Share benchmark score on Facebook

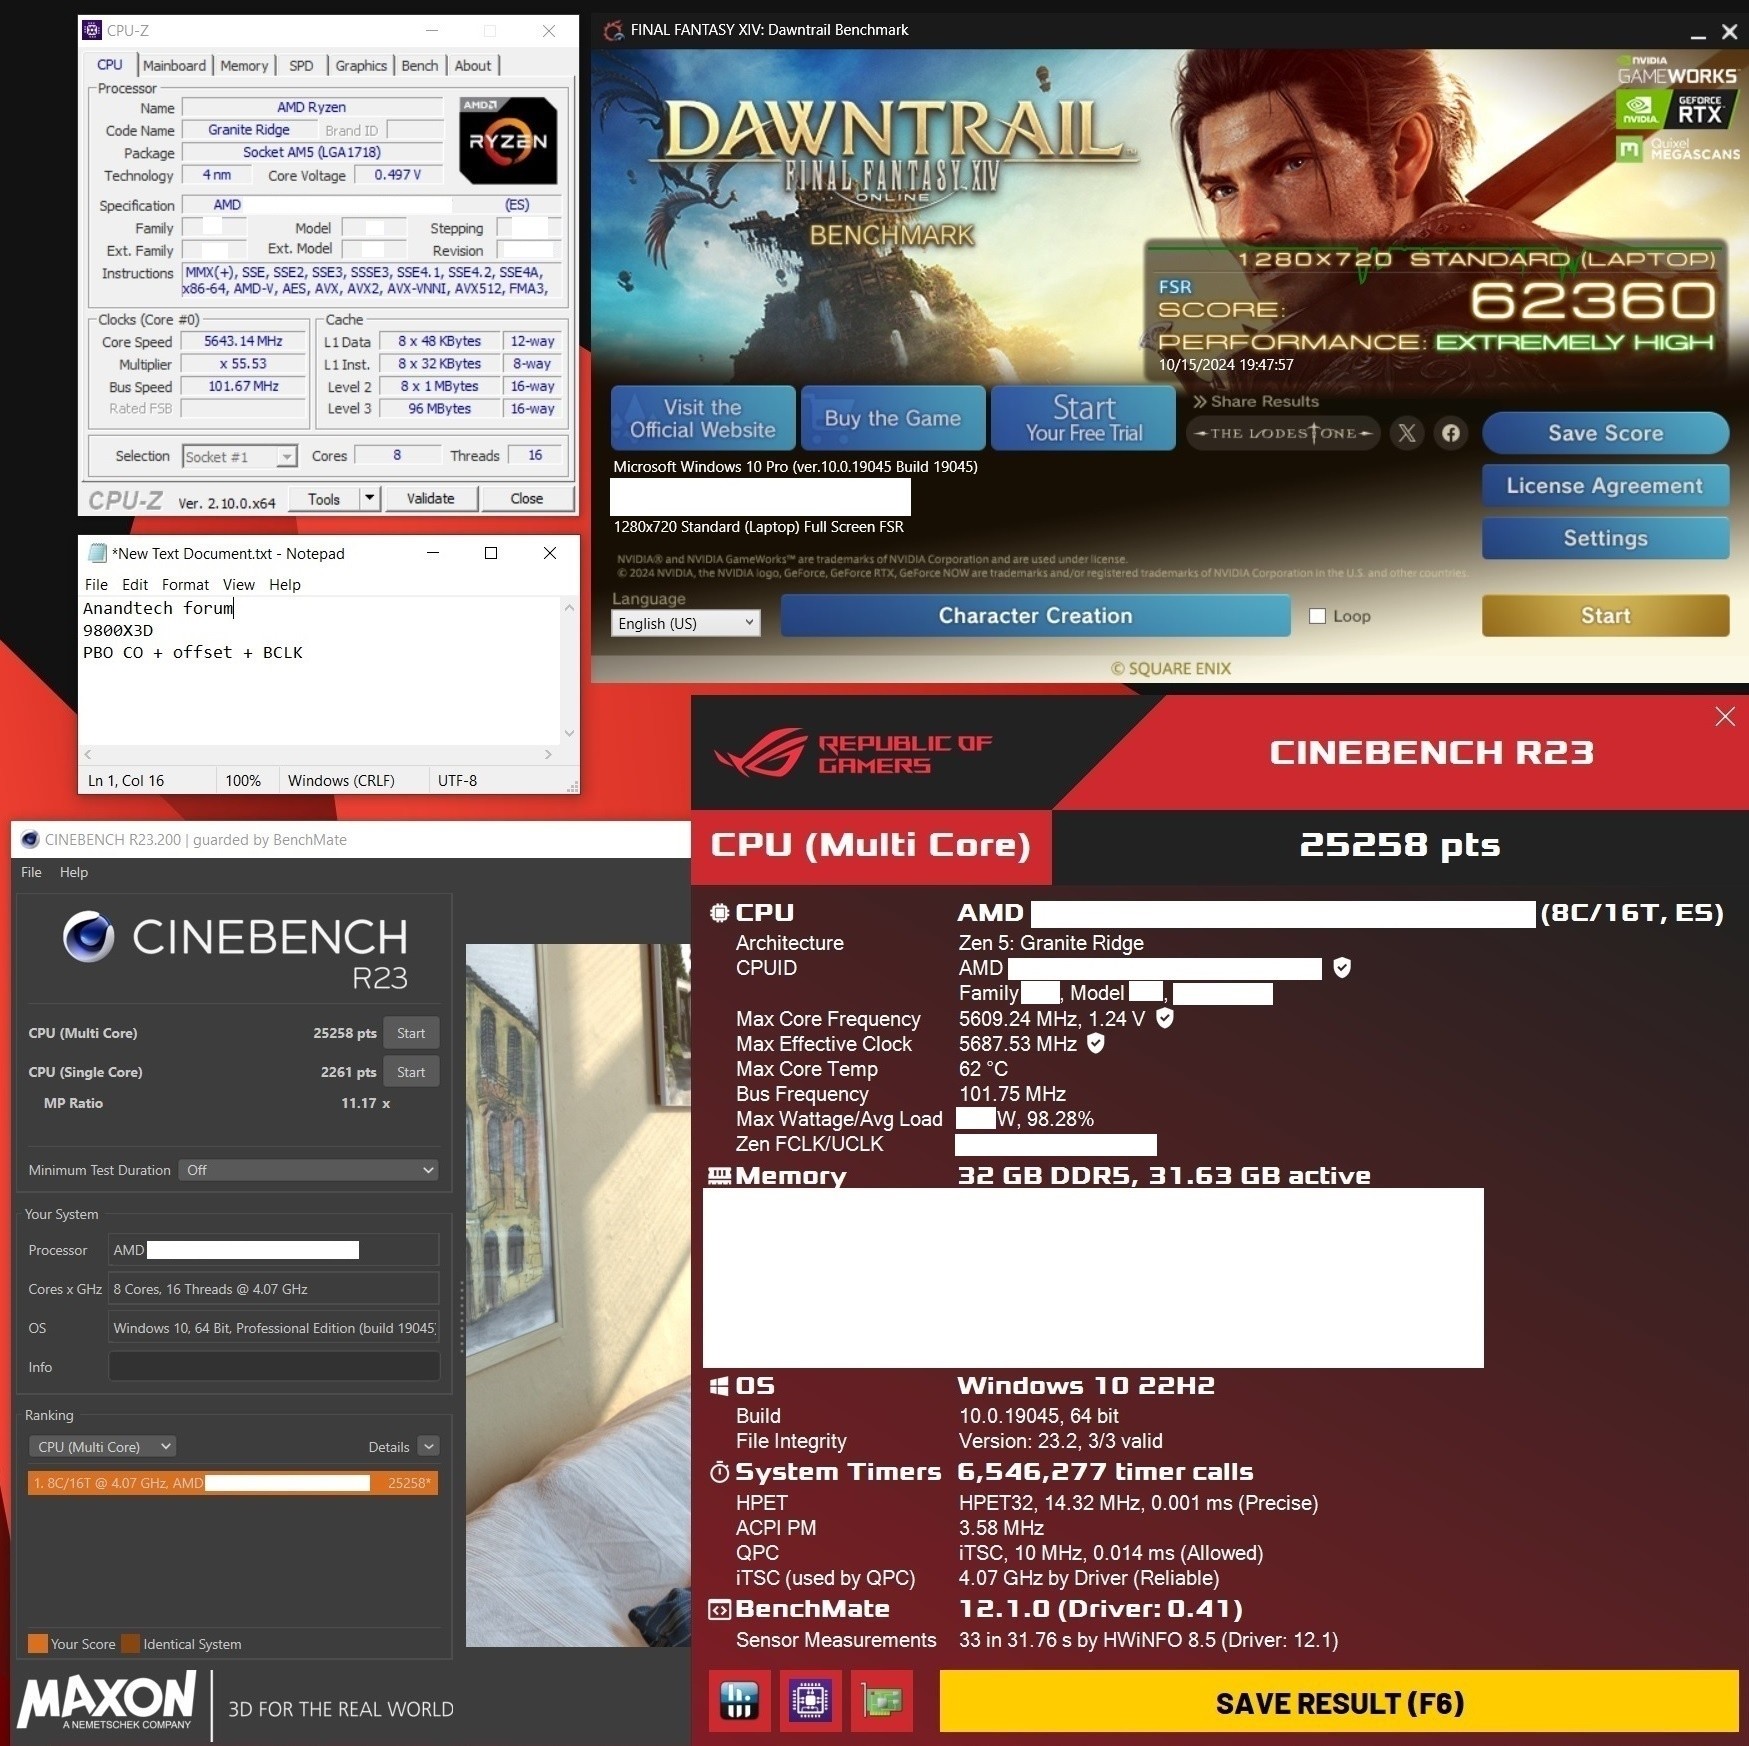[x=1451, y=433]
